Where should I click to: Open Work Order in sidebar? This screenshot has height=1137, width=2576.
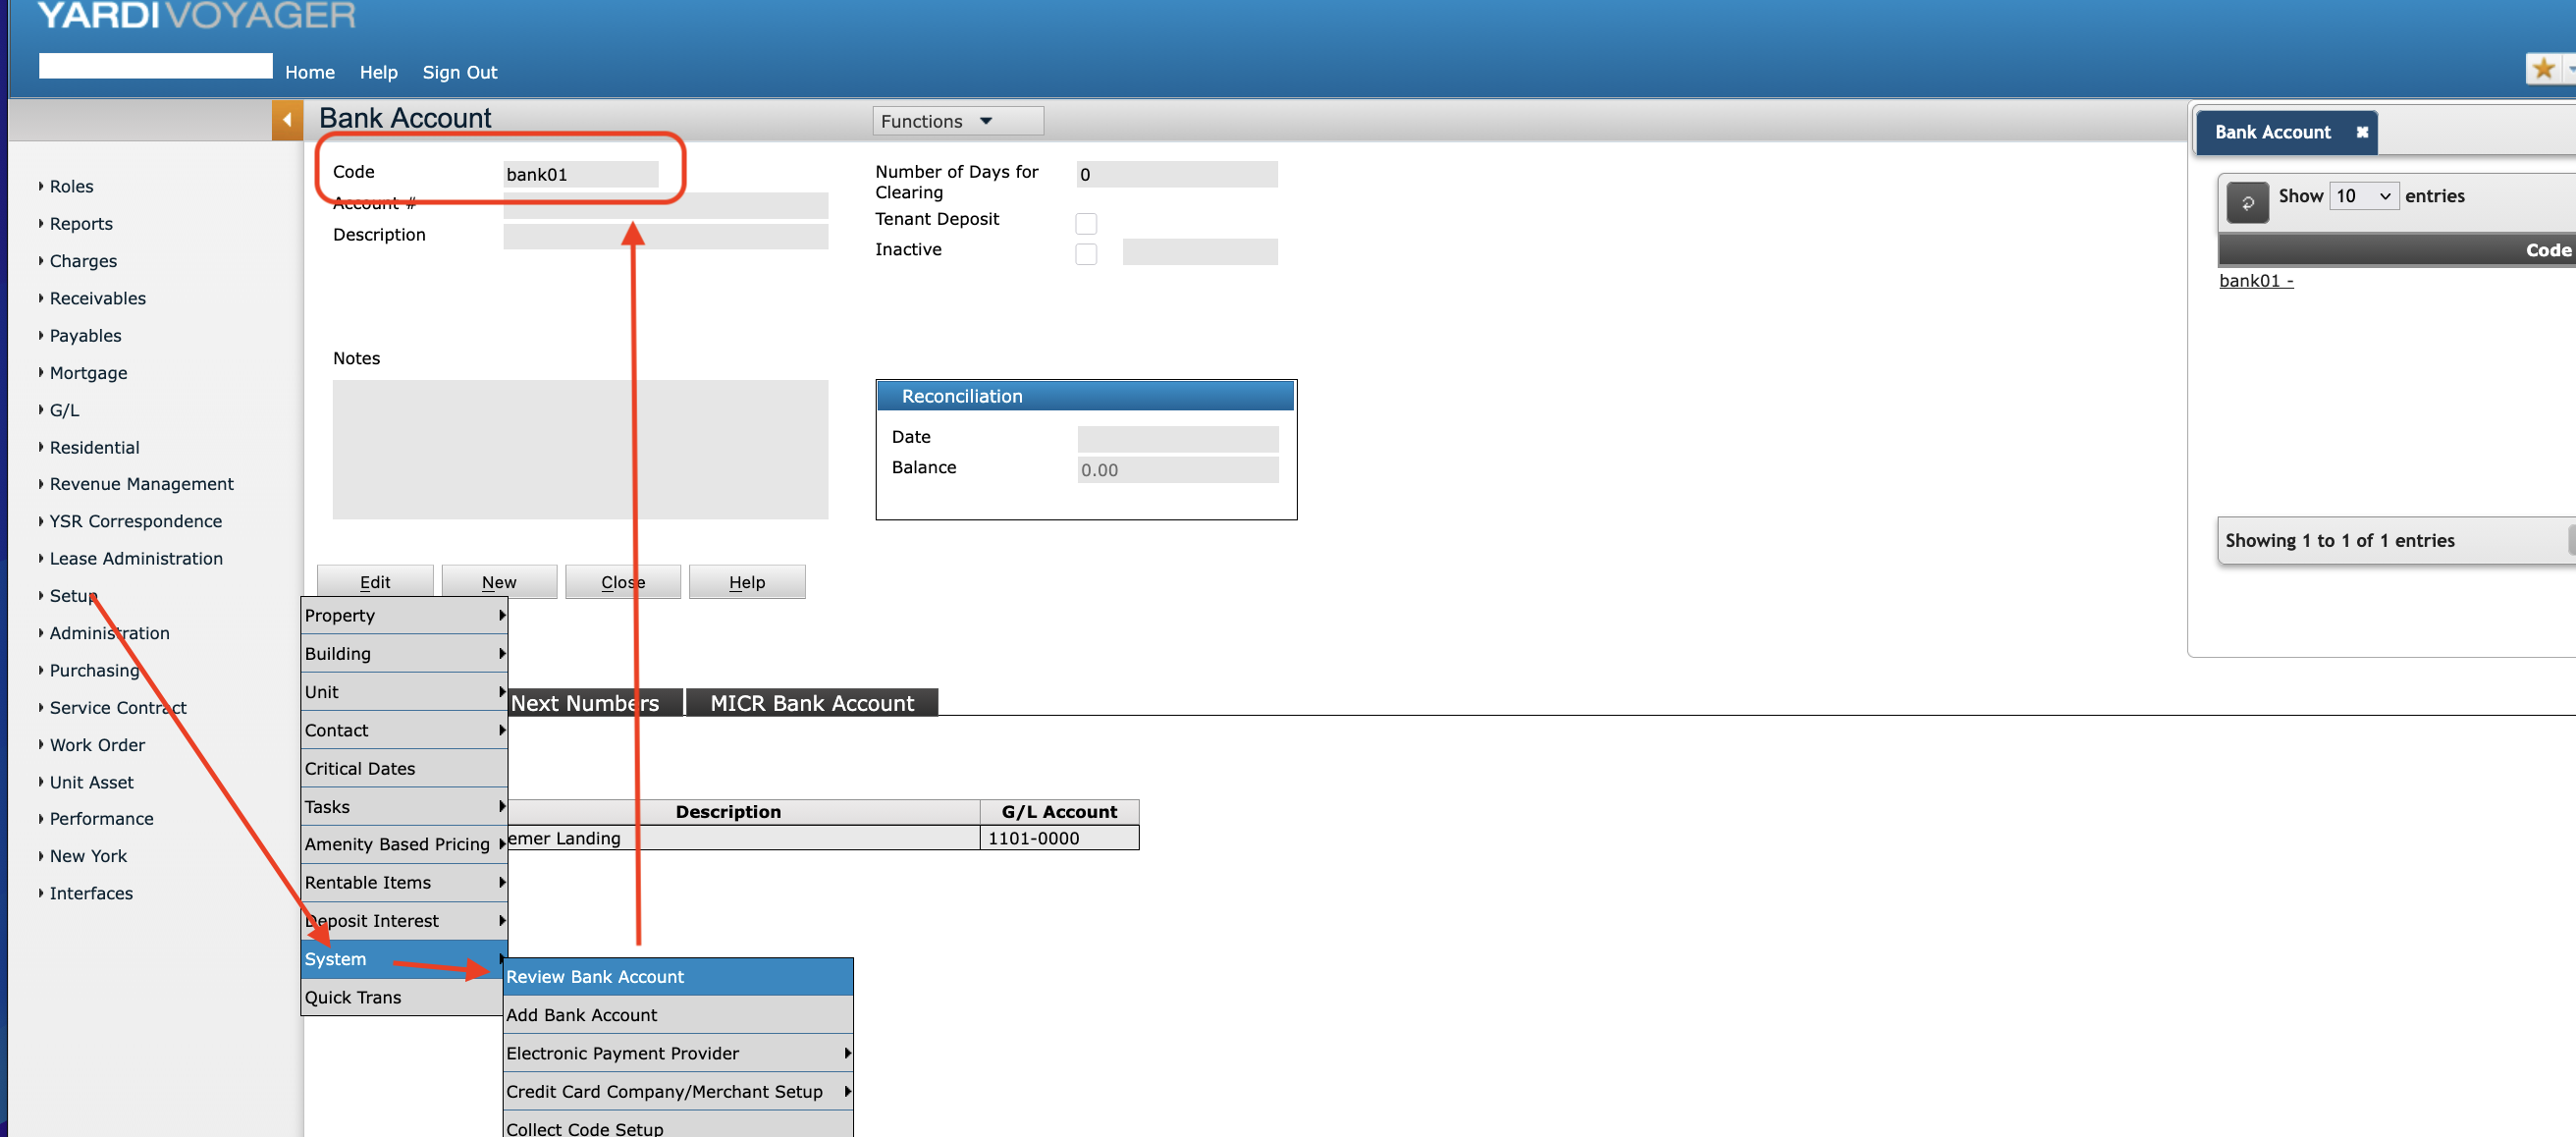(x=97, y=745)
